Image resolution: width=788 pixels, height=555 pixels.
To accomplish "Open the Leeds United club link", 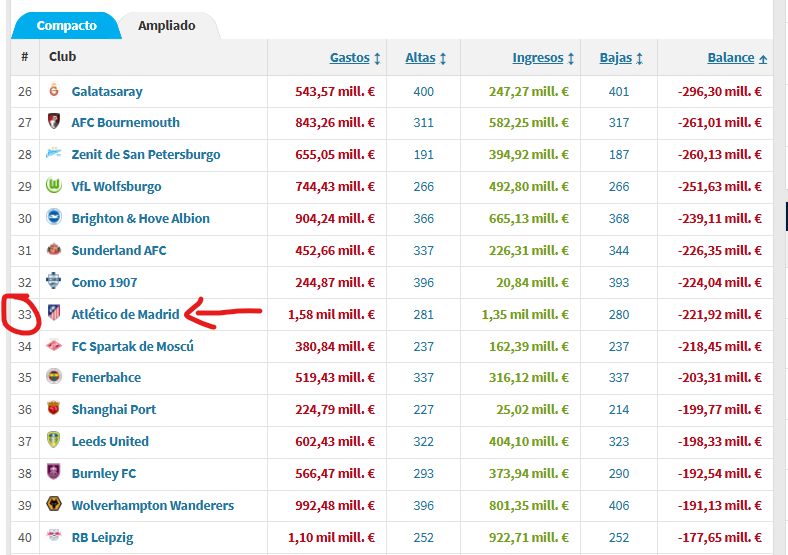I will pos(110,441).
